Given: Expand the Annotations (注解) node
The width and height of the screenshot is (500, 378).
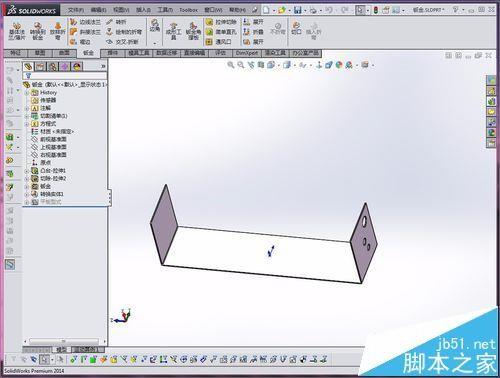Looking at the screenshot, I should coord(27,108).
